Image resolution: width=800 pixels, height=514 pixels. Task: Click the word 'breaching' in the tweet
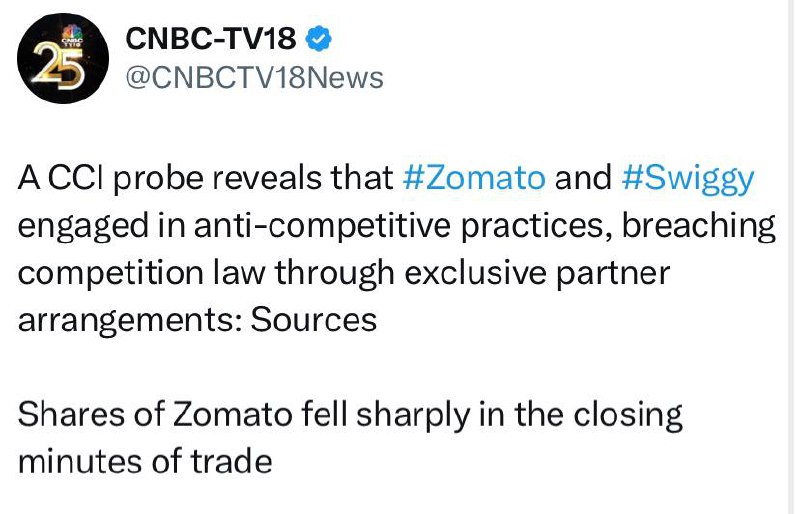(x=698, y=227)
